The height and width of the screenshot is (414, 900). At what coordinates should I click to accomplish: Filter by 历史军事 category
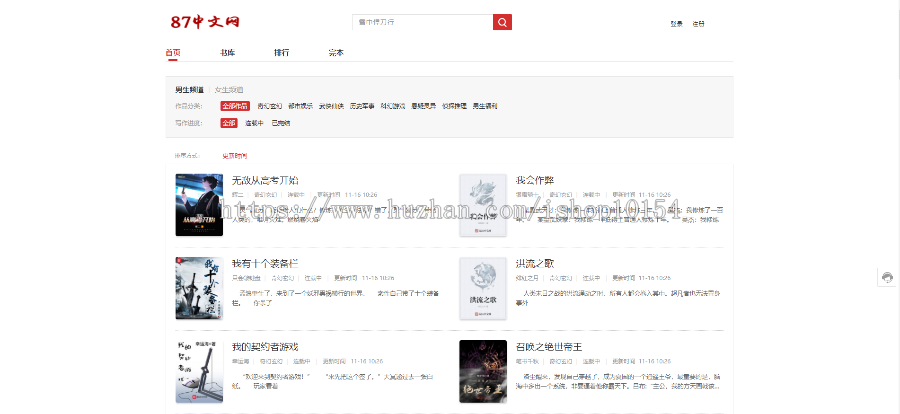363,106
